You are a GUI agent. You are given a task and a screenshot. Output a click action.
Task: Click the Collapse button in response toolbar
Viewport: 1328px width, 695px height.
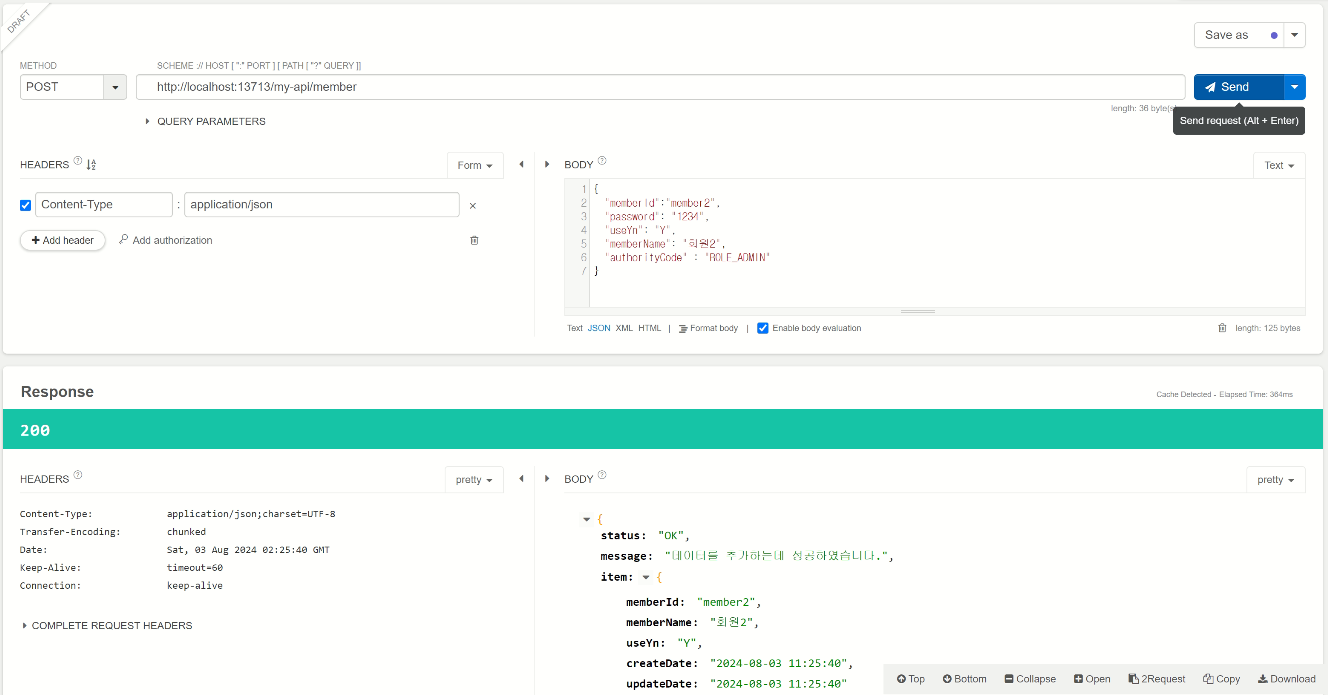(1030, 679)
